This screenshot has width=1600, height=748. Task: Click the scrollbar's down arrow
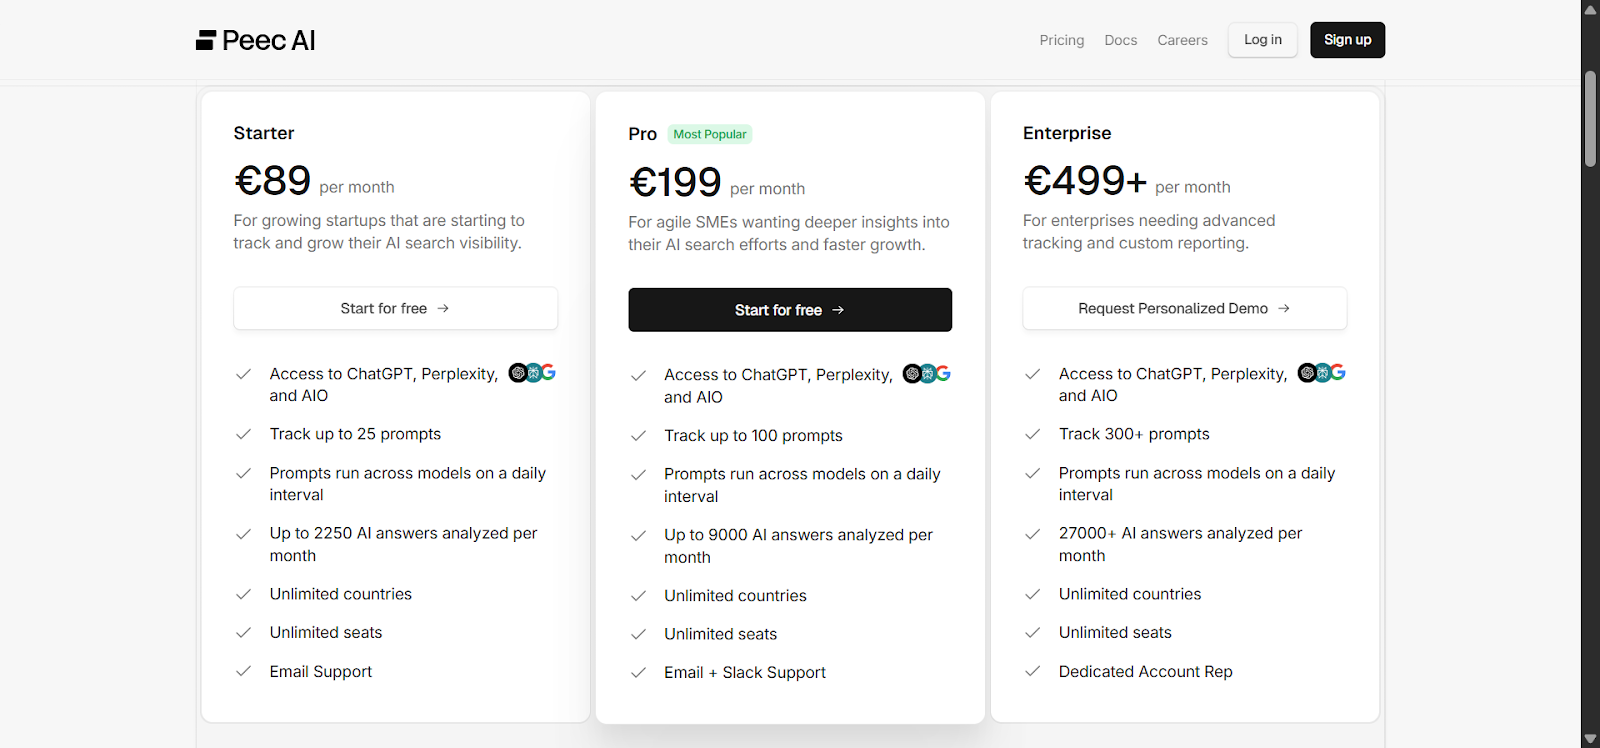[1589, 738]
